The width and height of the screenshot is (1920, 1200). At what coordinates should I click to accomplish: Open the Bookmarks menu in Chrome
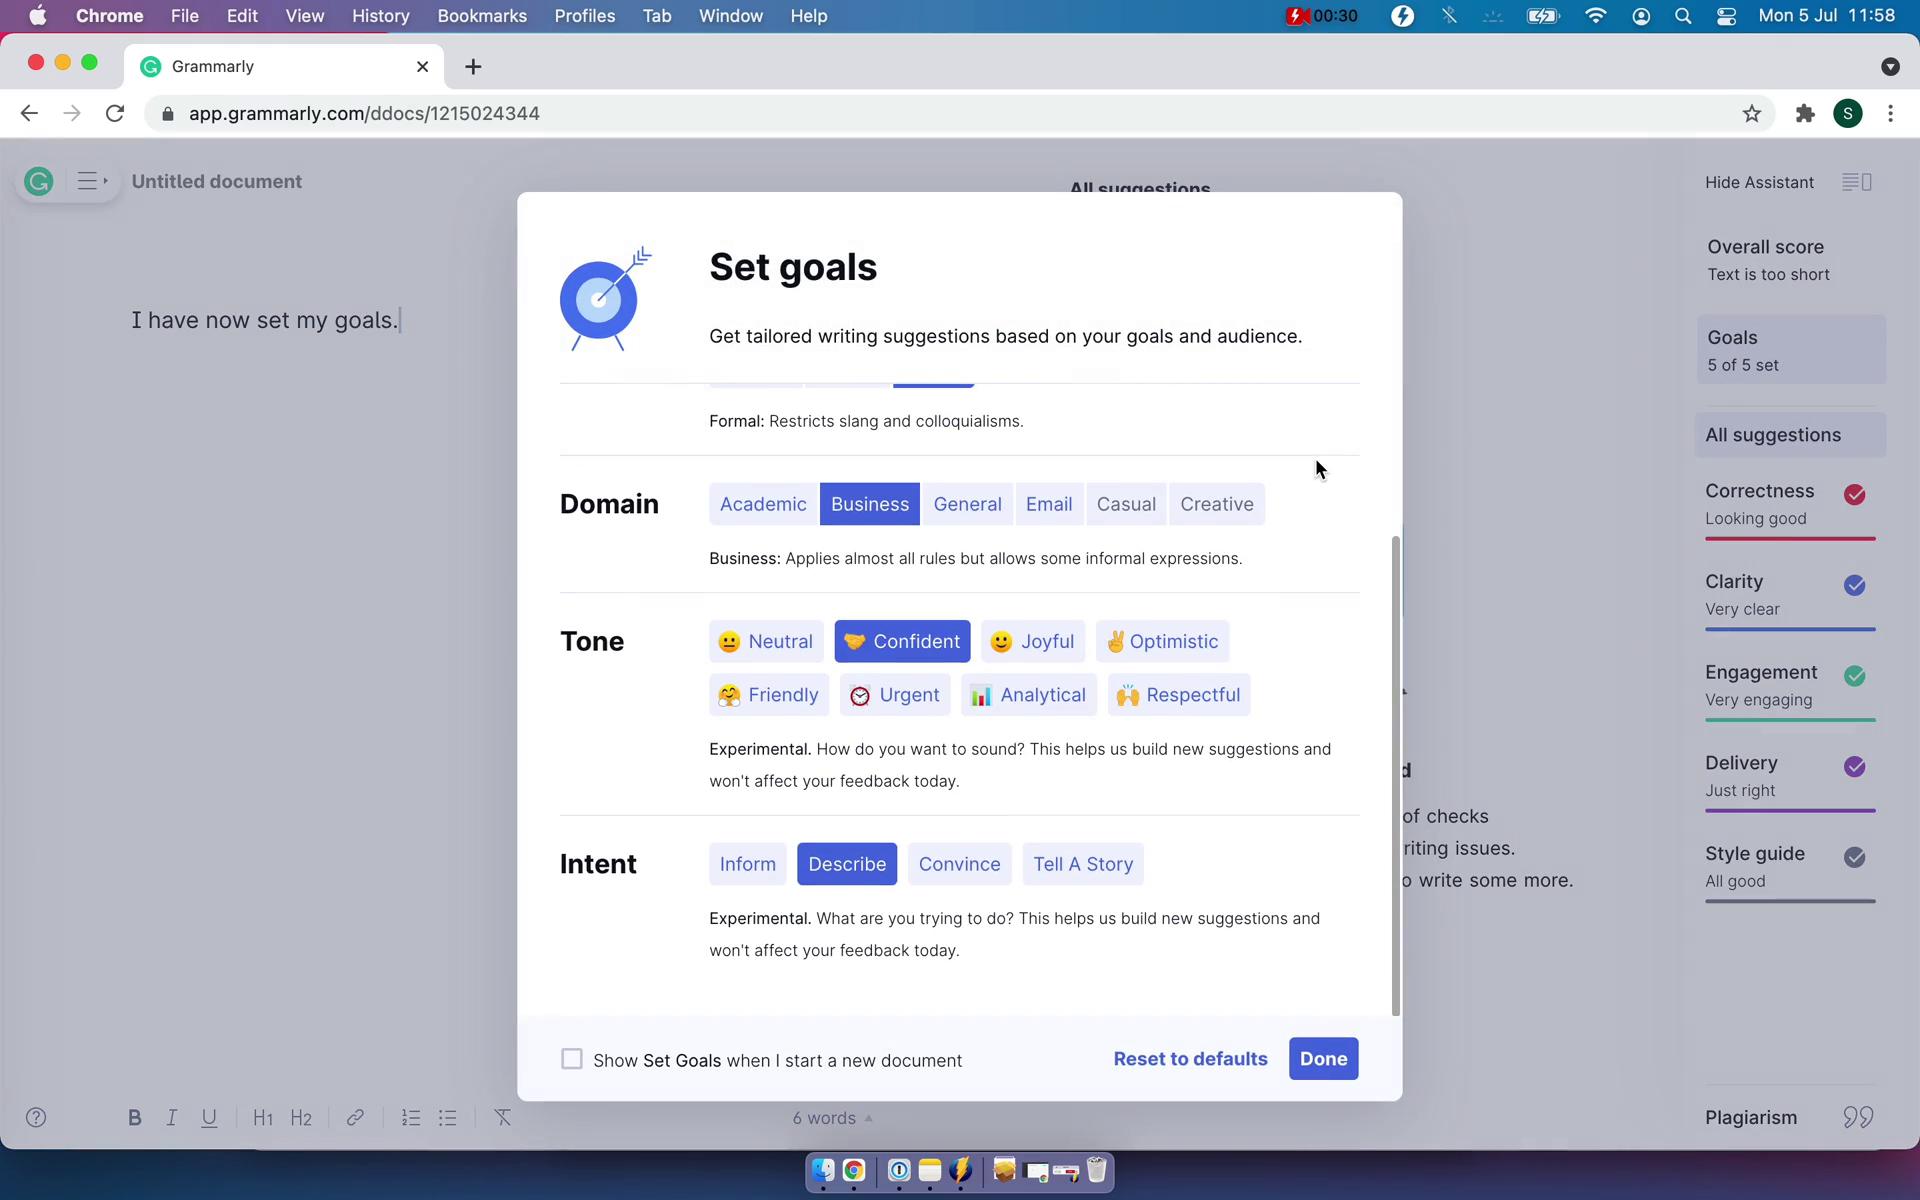pyautogui.click(x=481, y=15)
